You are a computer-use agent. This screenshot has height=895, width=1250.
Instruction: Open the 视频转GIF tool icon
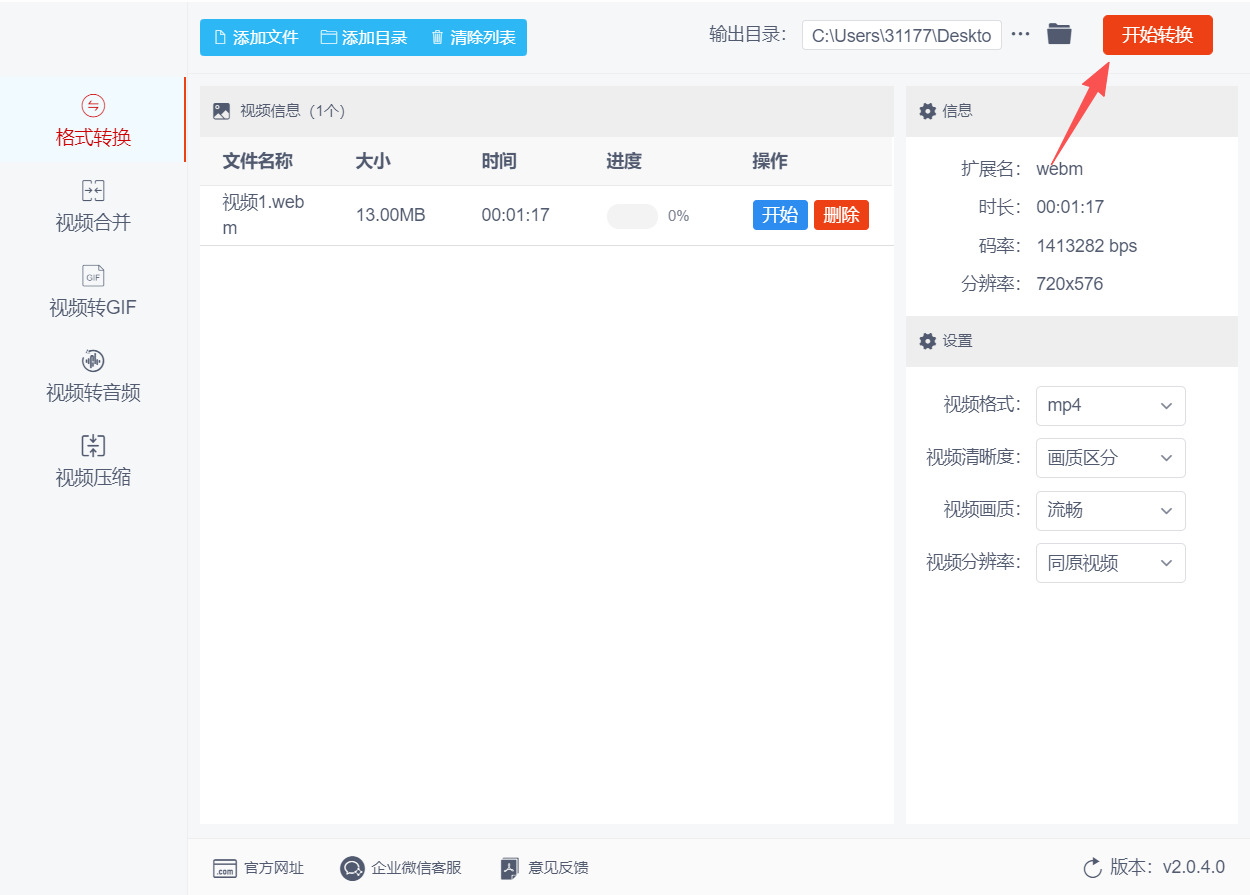pos(93,276)
